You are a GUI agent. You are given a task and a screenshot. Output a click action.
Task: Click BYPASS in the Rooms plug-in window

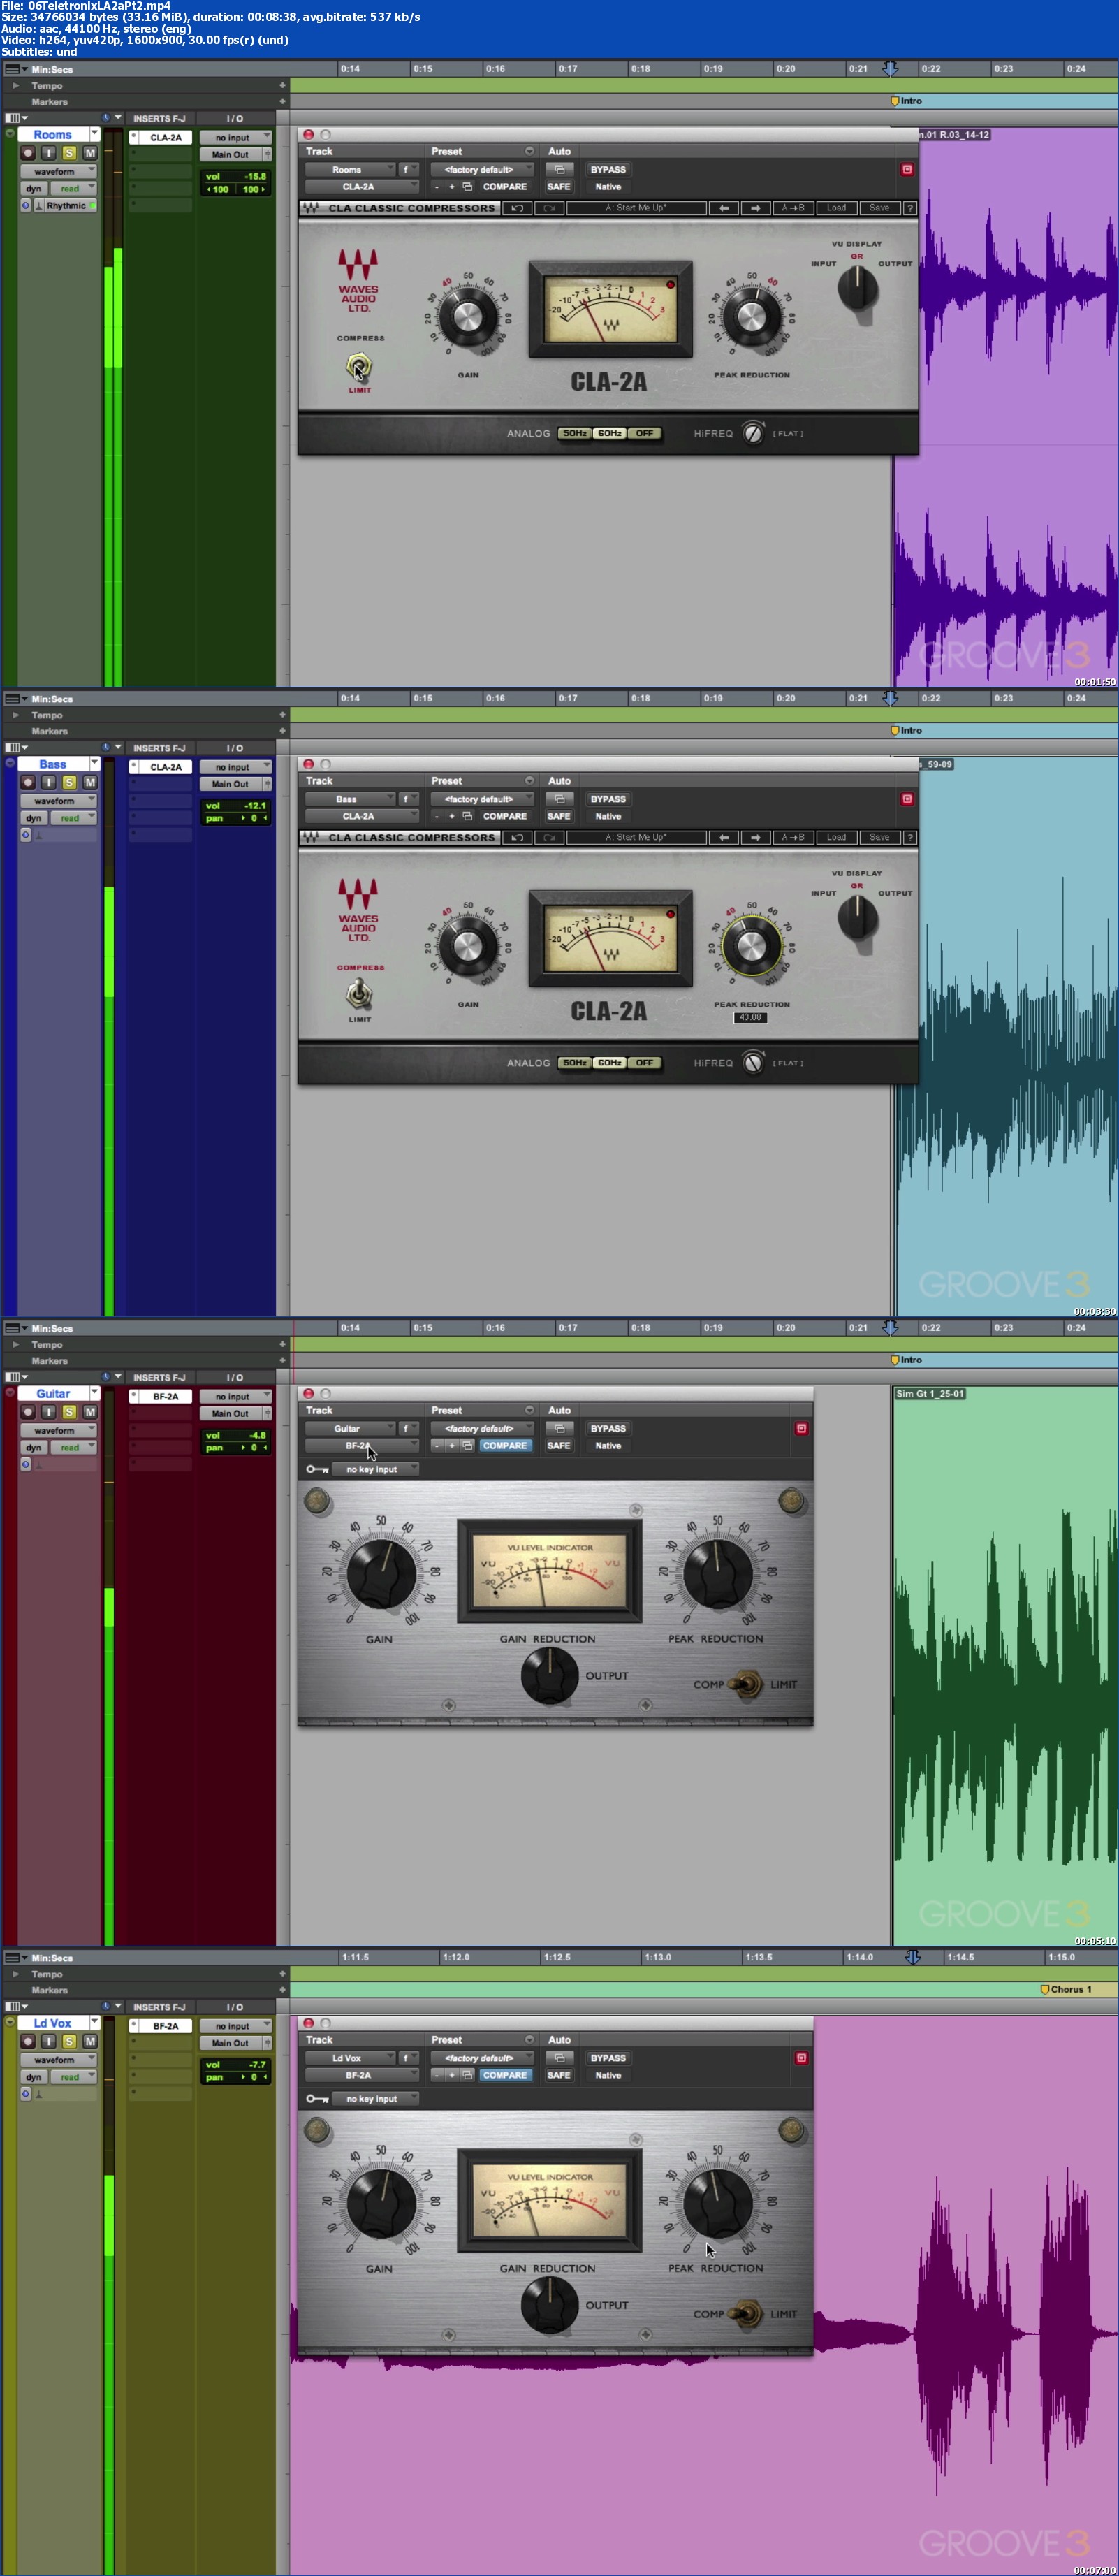[x=608, y=169]
